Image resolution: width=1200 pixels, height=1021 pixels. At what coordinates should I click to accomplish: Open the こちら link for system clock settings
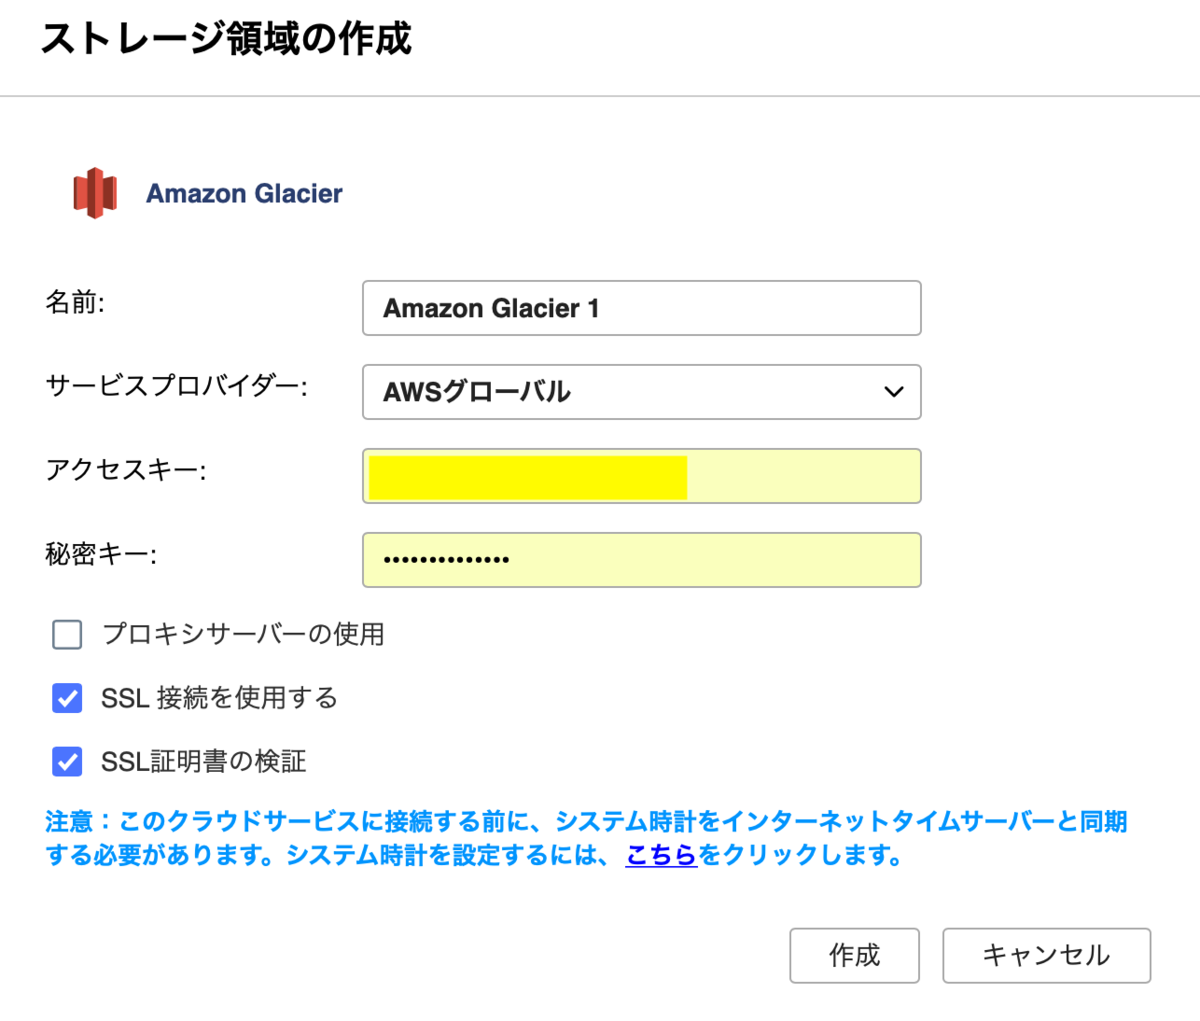(661, 856)
